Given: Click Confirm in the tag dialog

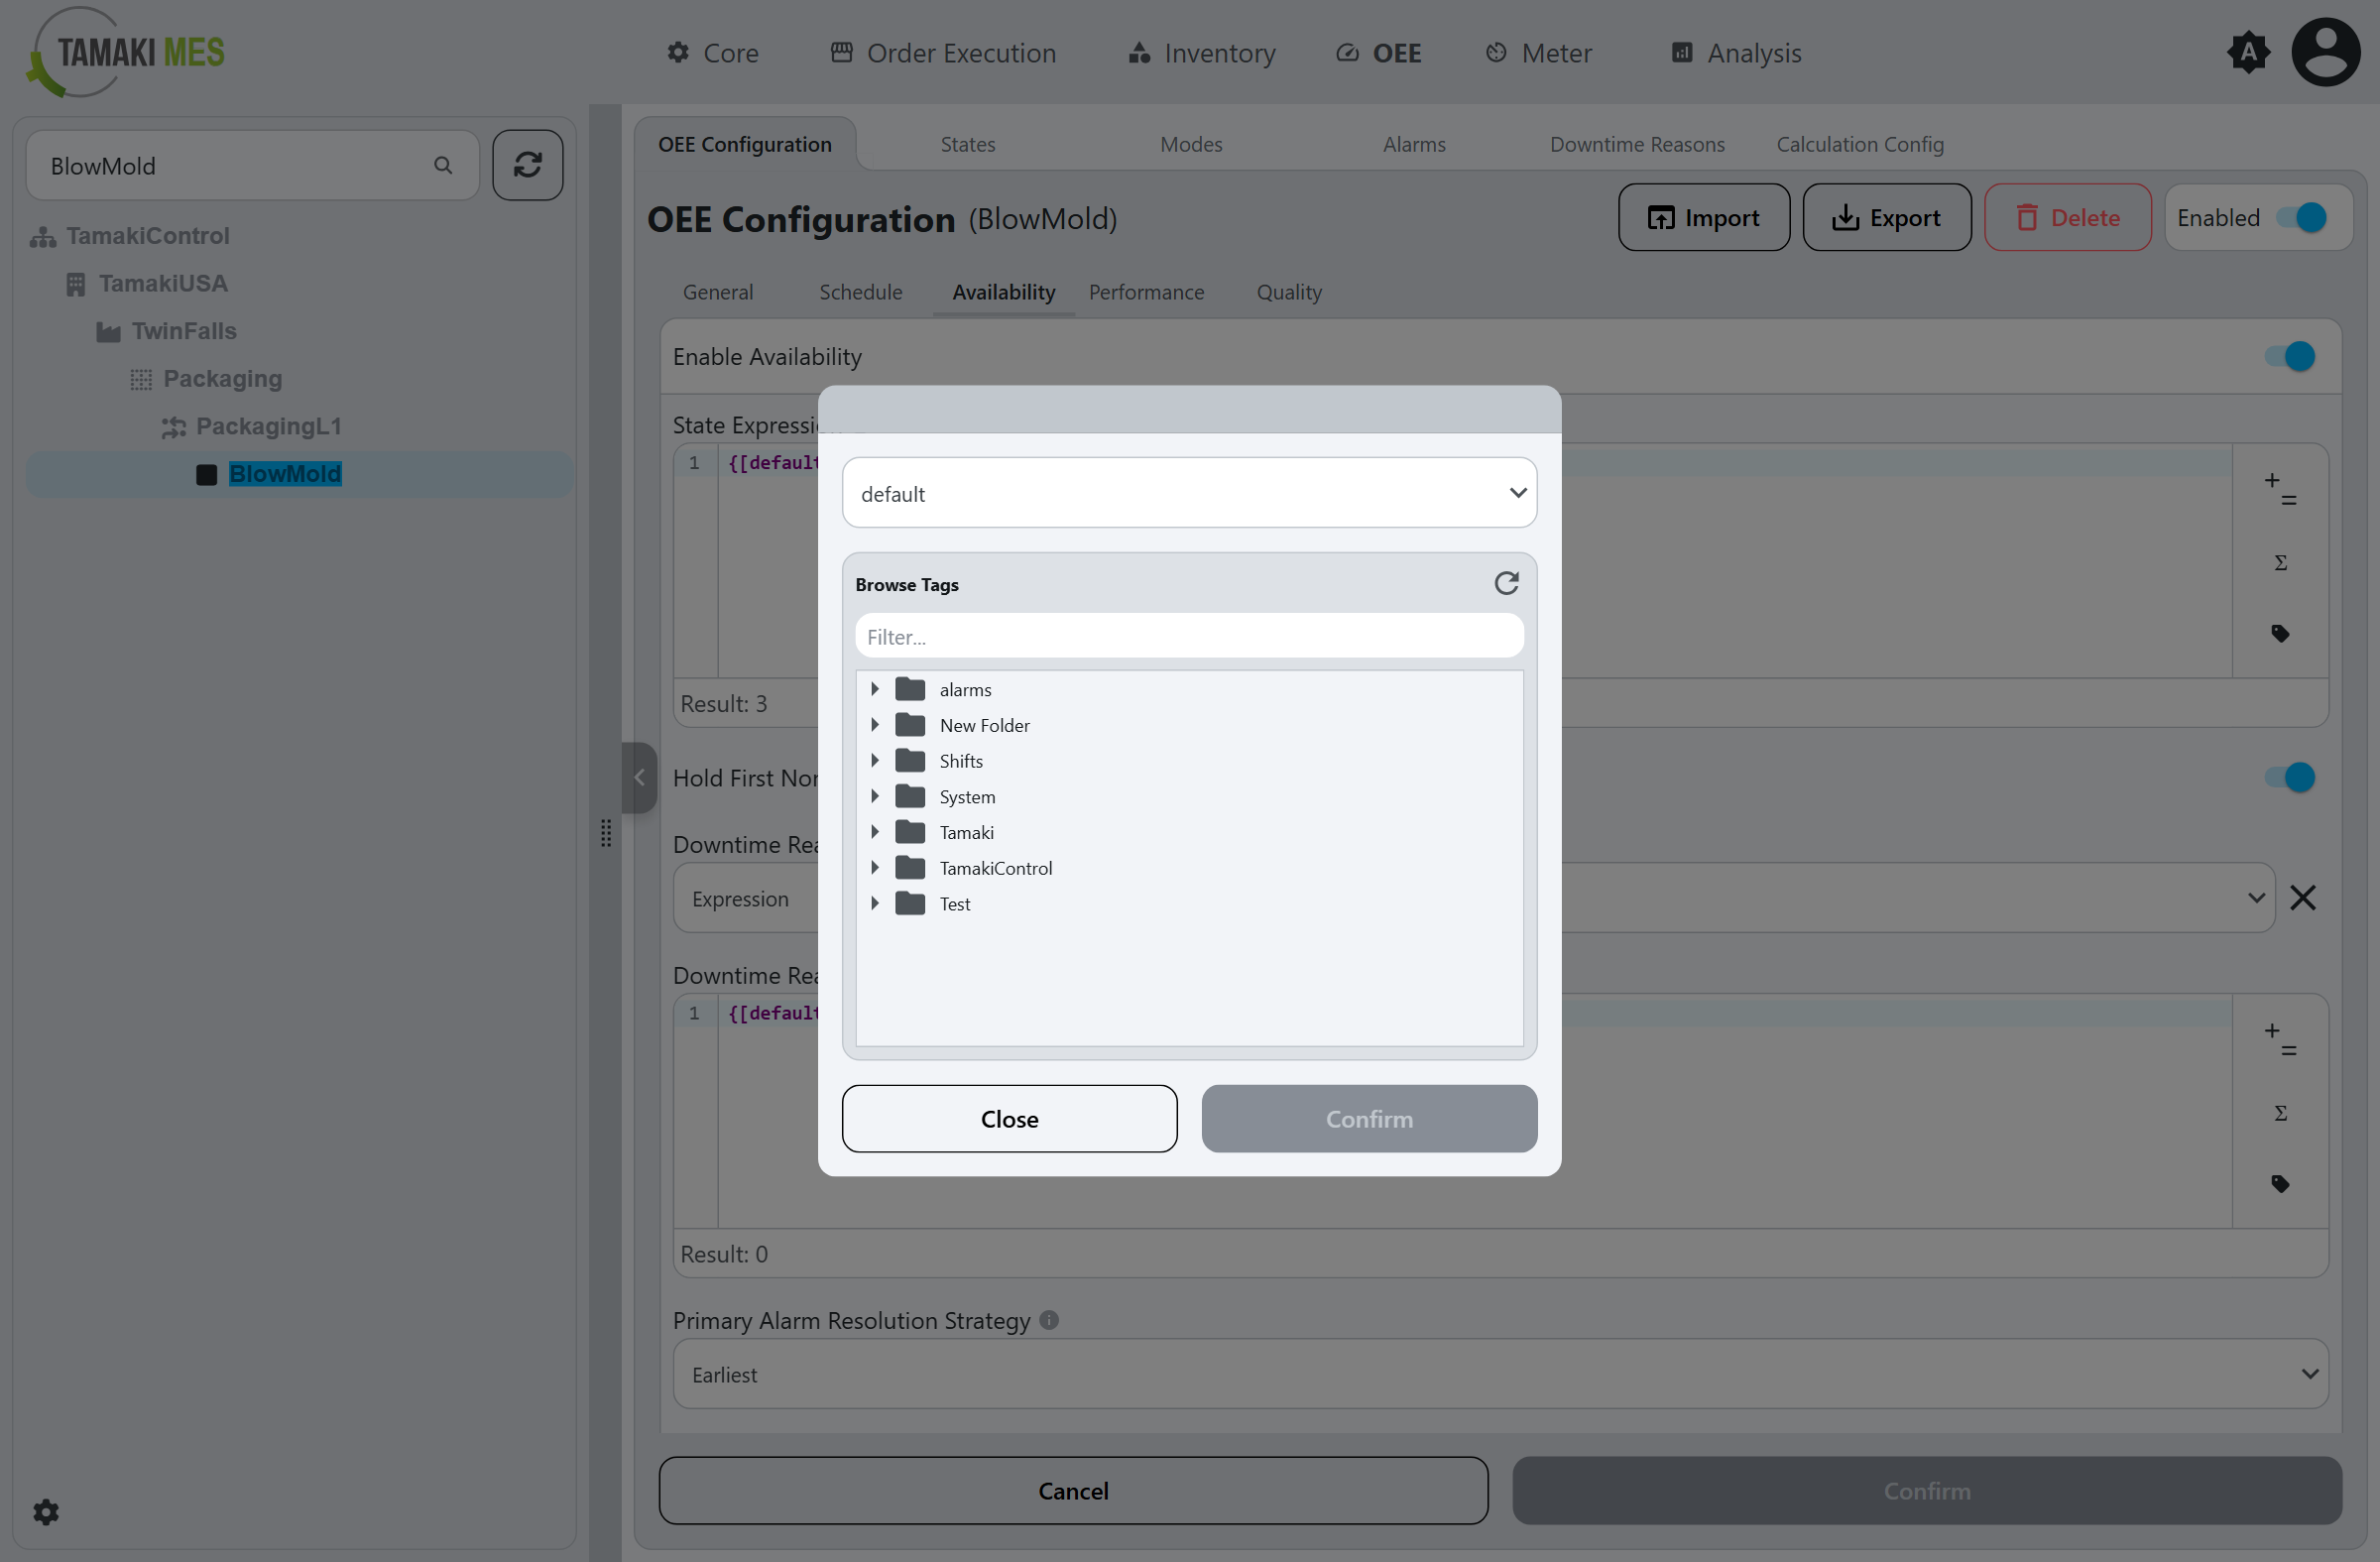Looking at the screenshot, I should coord(1369,1118).
